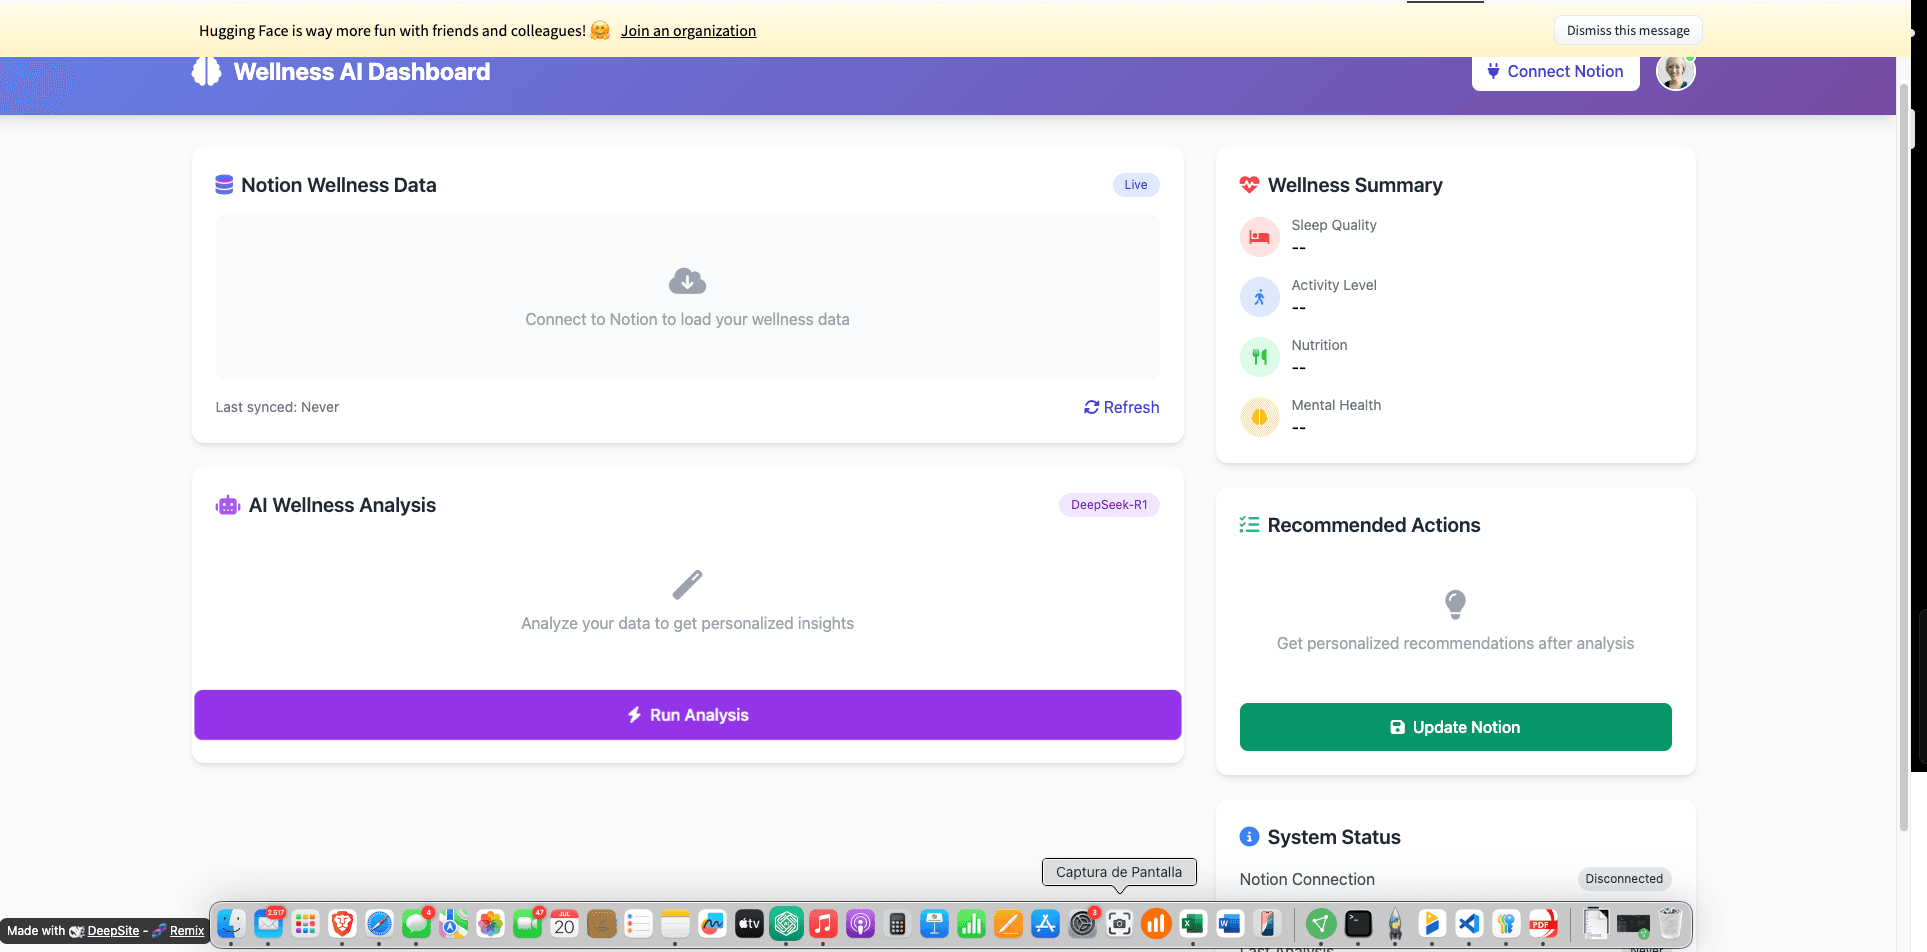Open Screenshot app from the dock
1927x952 pixels.
pyautogui.click(x=1119, y=924)
